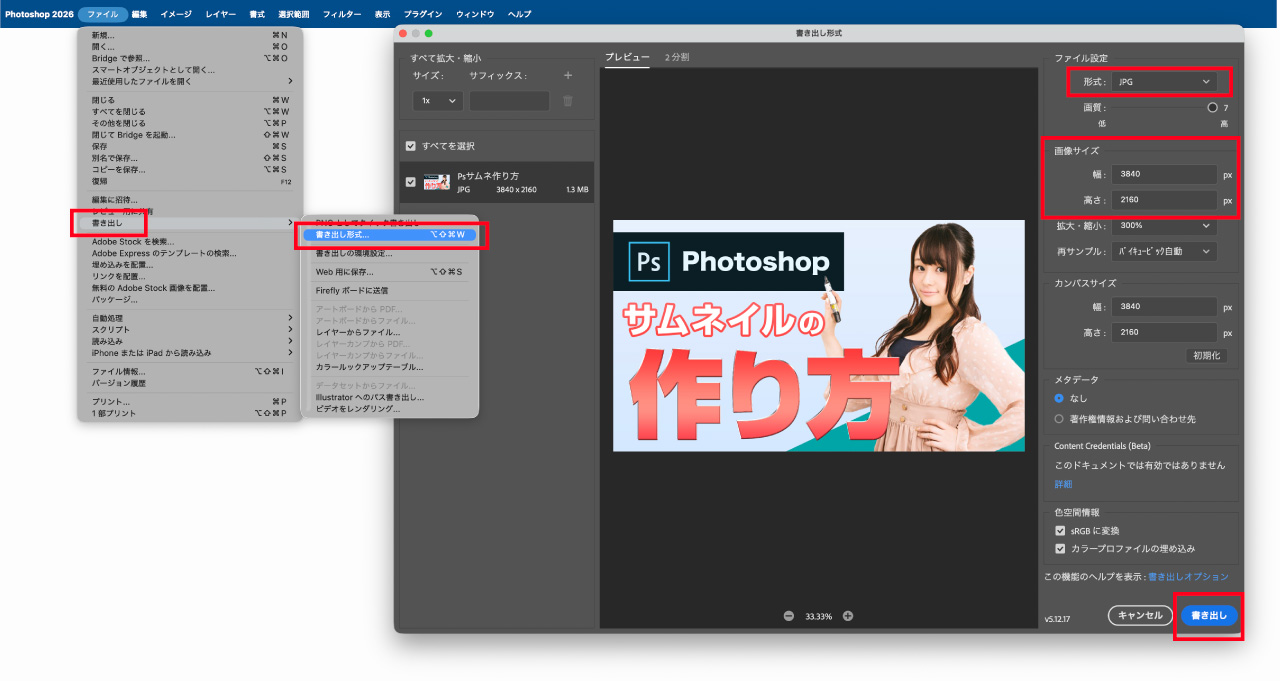Click the 初期化 reset button

pyautogui.click(x=1207, y=356)
